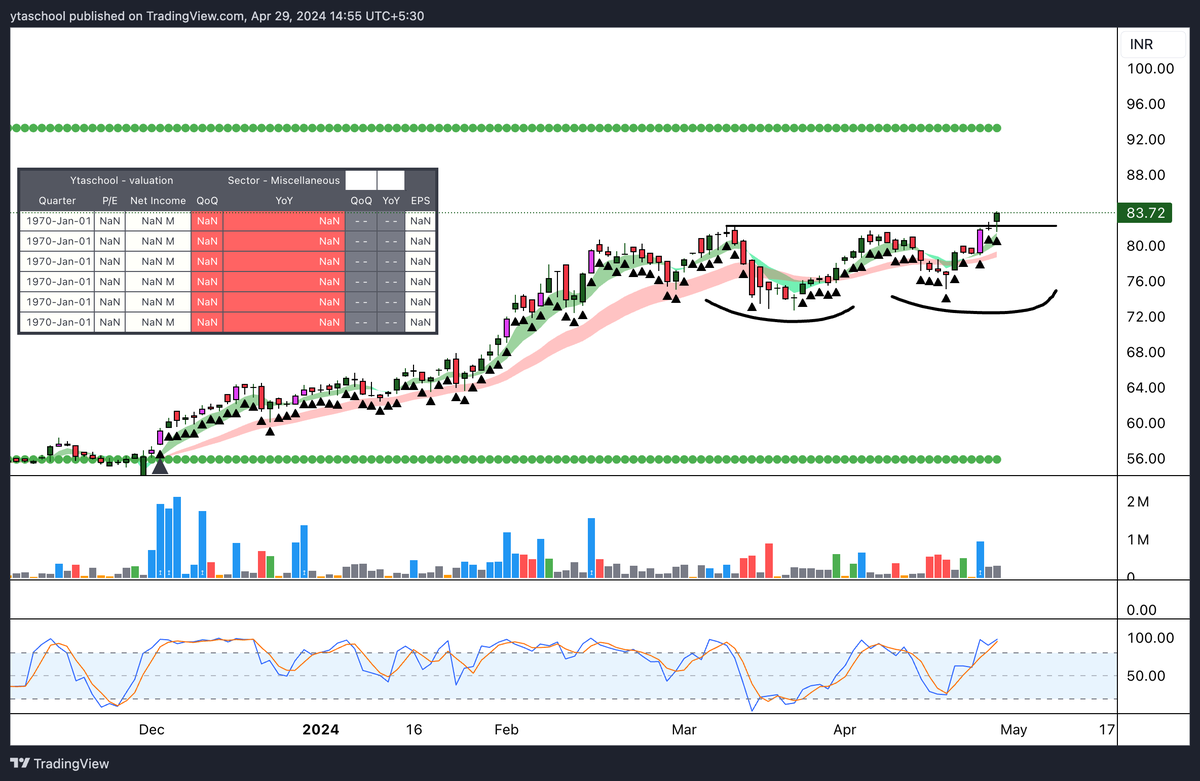Click the May label on time axis
Viewport: 1200px width, 781px height.
tap(1013, 730)
